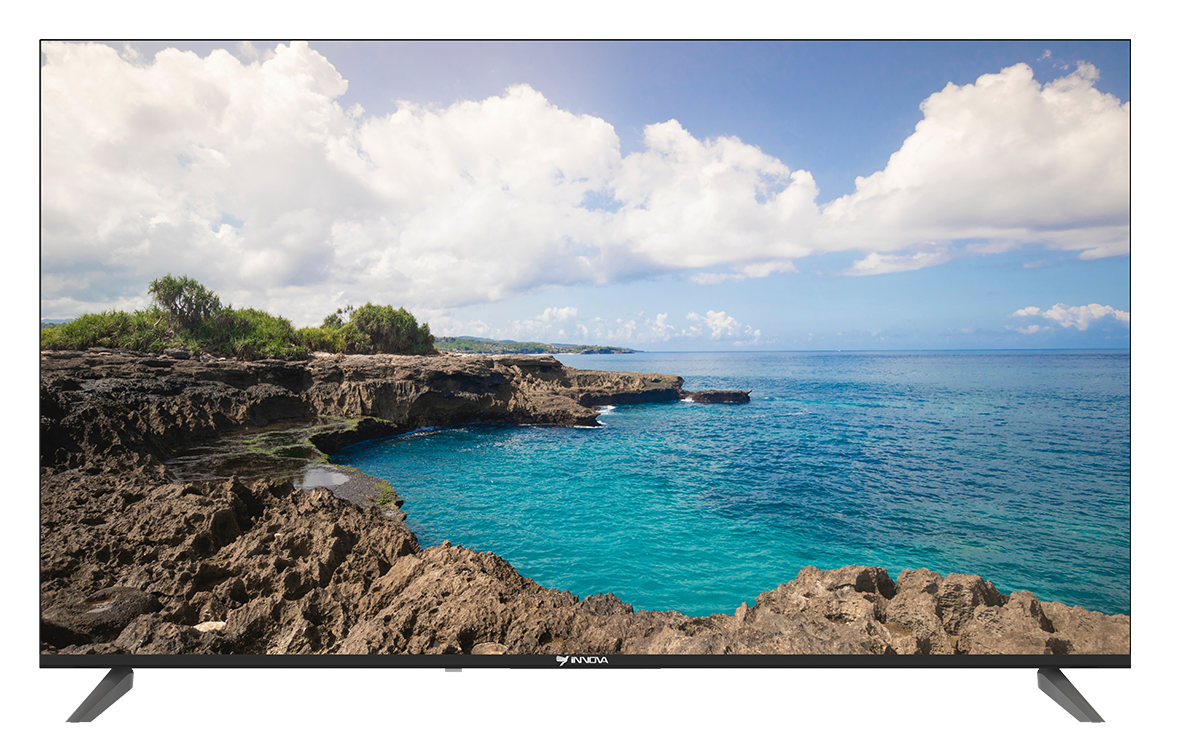The image size is (1189, 755).
Task: Click the left TV stand leg
Action: pos(101,694)
